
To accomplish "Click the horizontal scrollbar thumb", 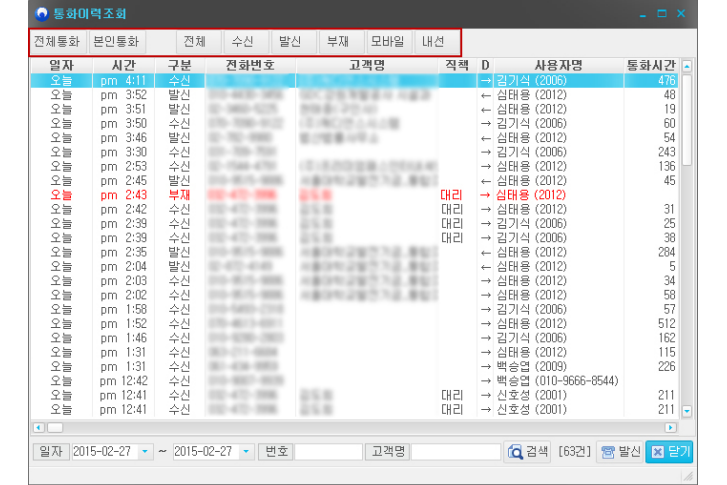I will click(54, 428).
